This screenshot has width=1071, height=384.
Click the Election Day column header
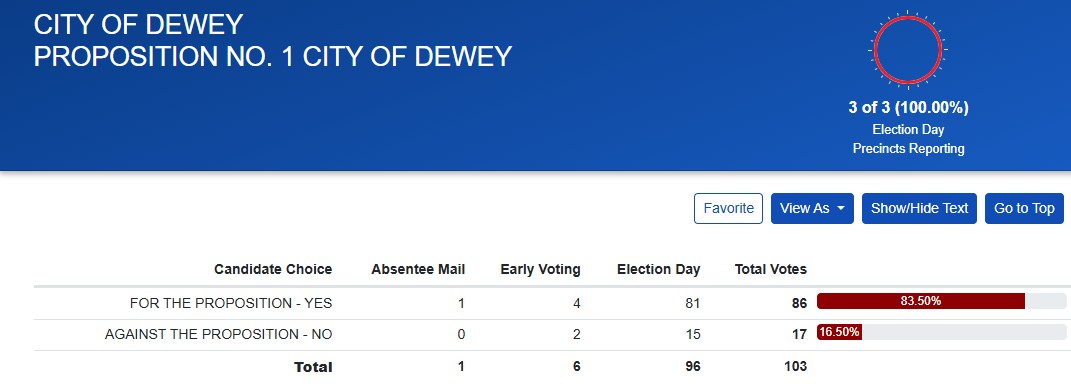pyautogui.click(x=658, y=269)
